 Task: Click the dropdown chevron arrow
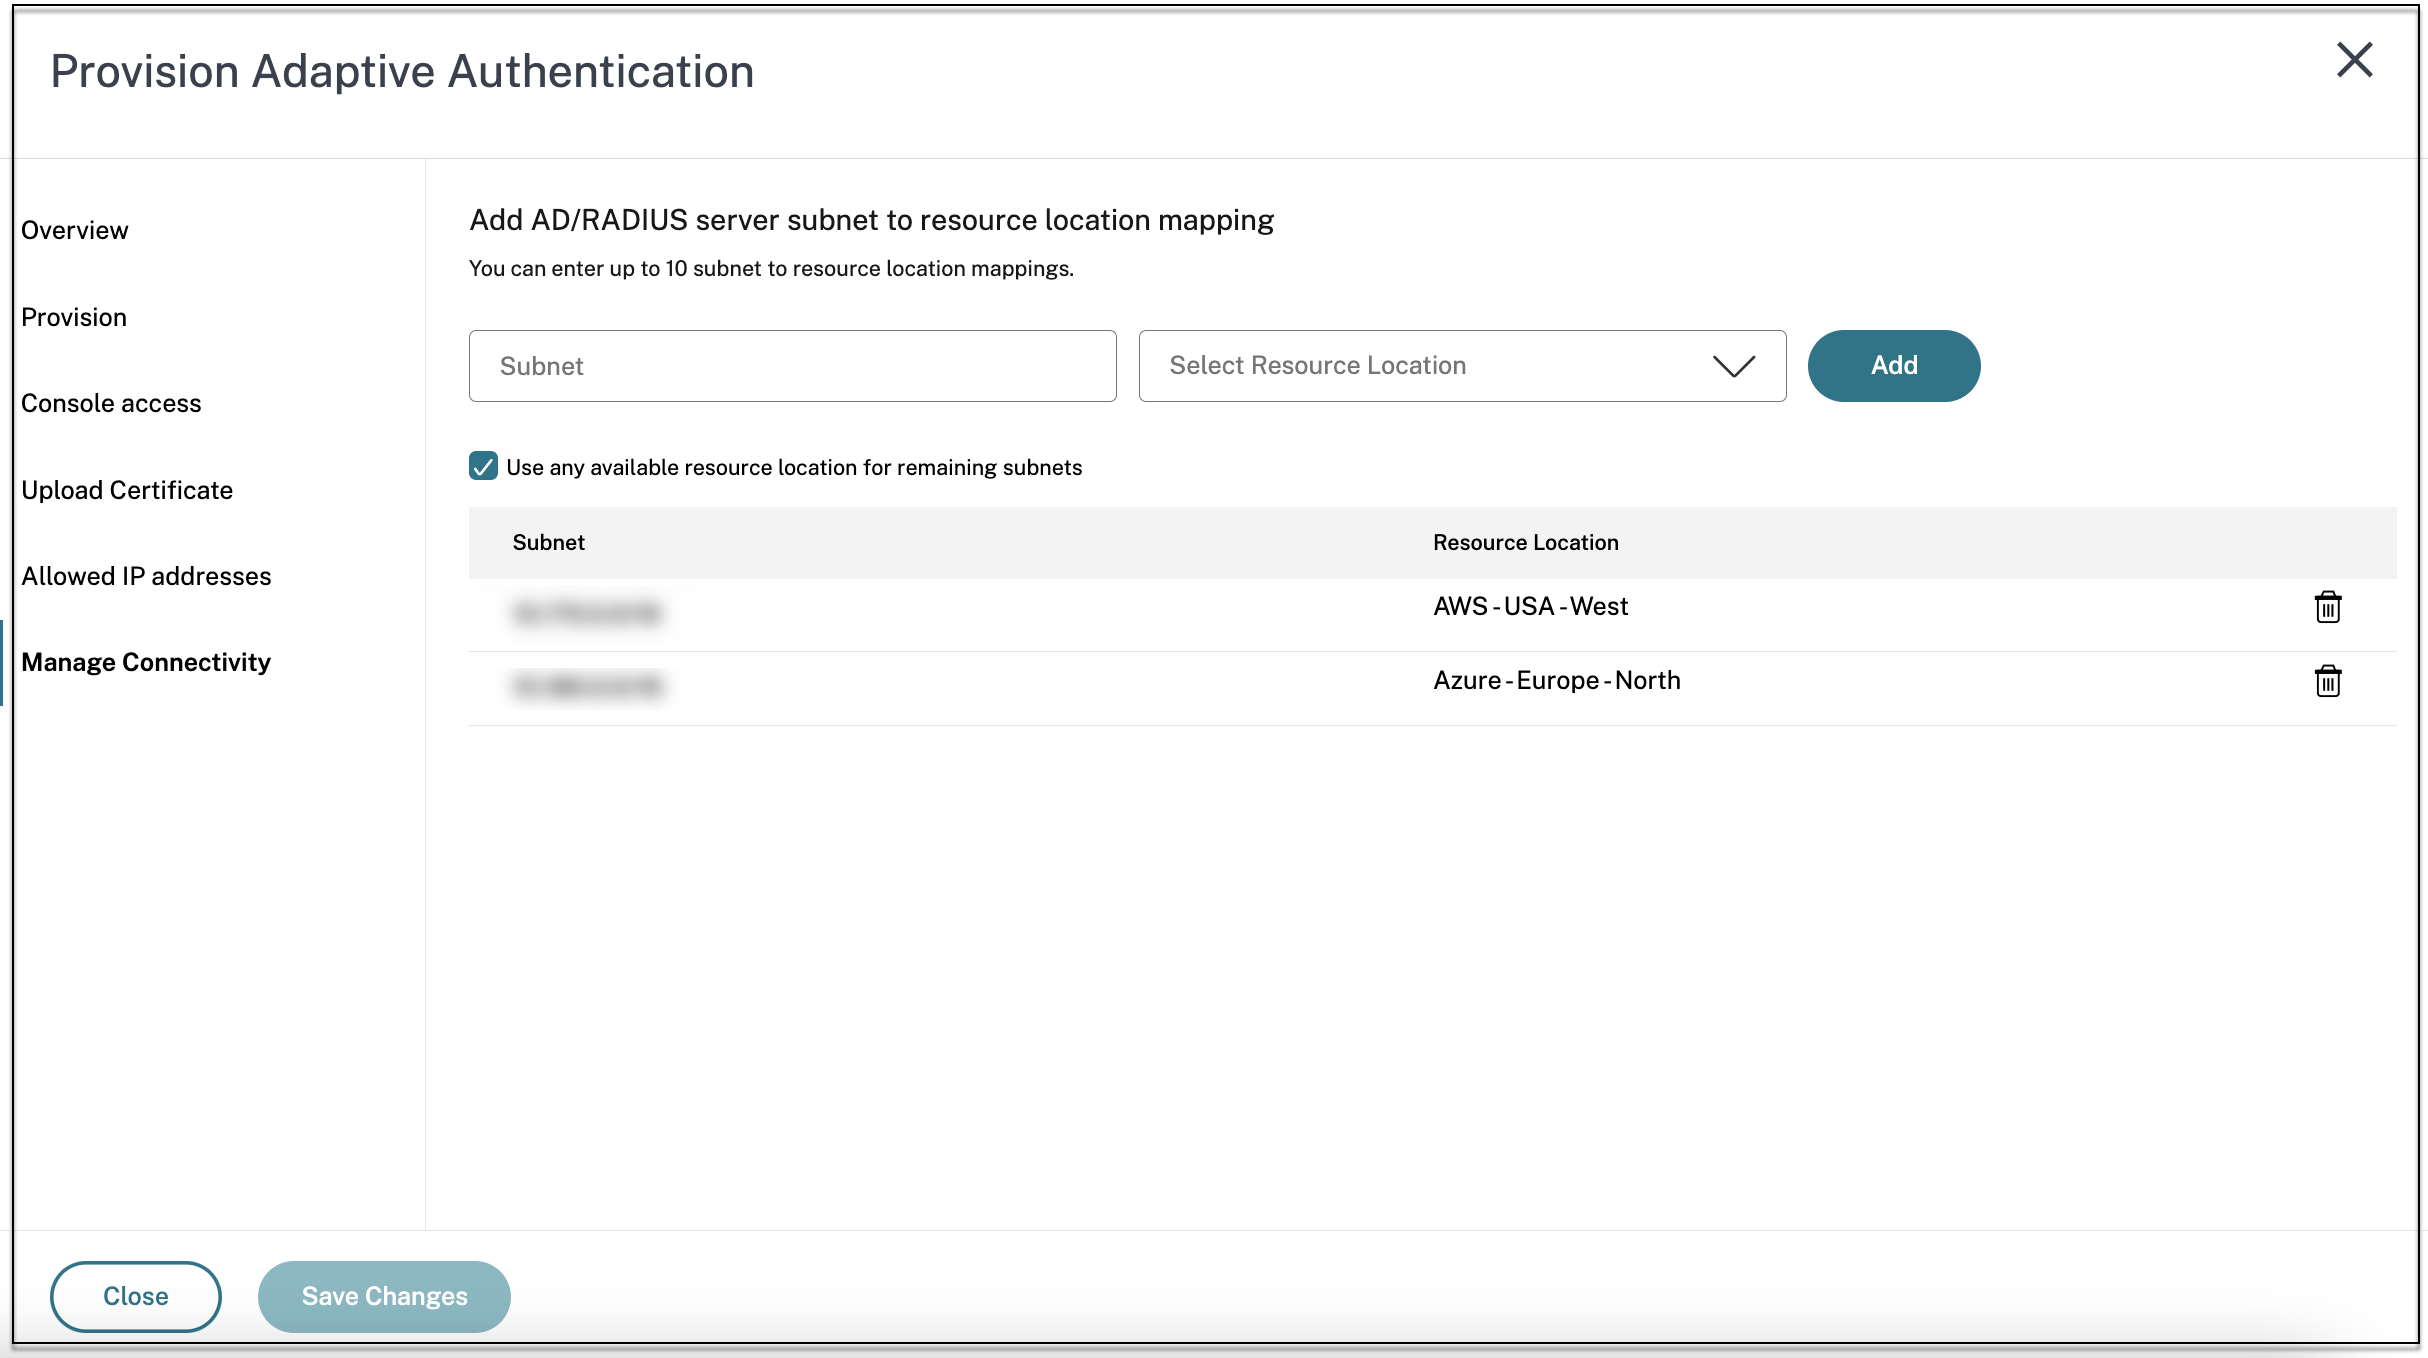click(x=1733, y=366)
